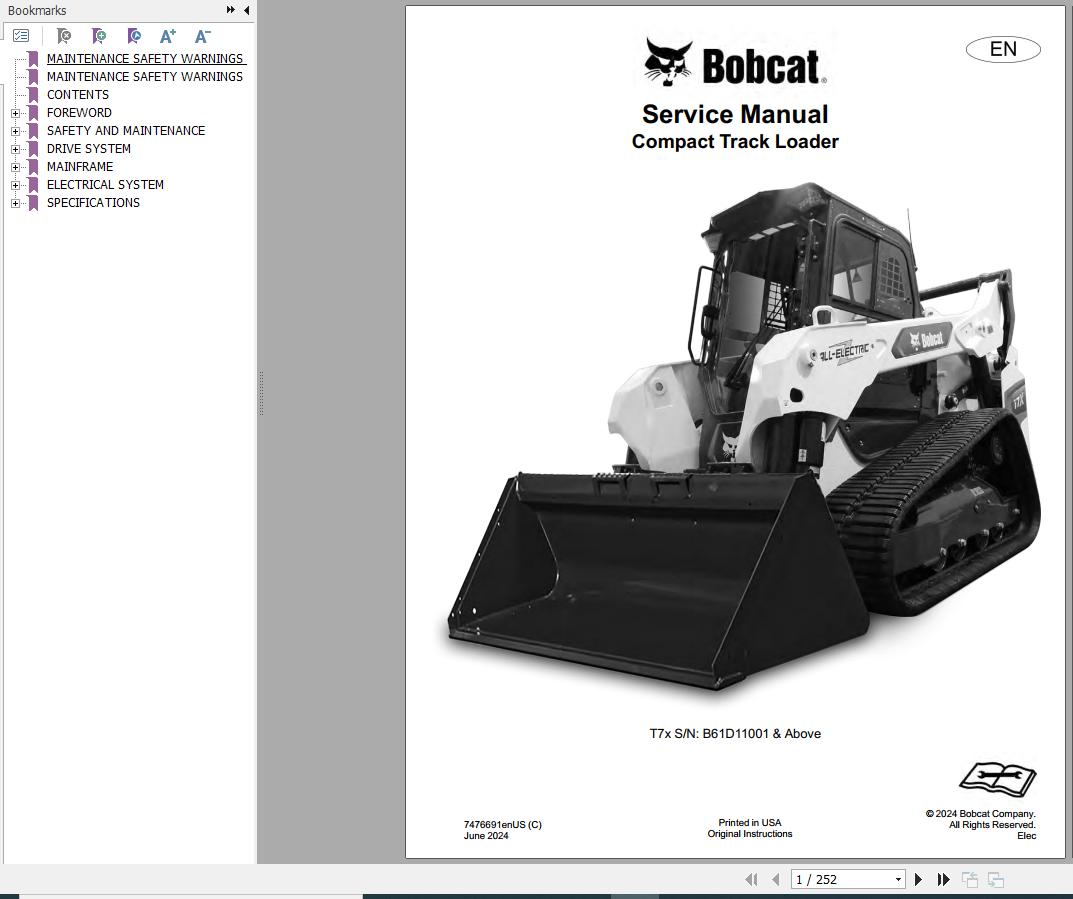Select the second MAINTENANCE SAFETY WARNINGS bookmark
The width and height of the screenshot is (1073, 899).
(144, 77)
